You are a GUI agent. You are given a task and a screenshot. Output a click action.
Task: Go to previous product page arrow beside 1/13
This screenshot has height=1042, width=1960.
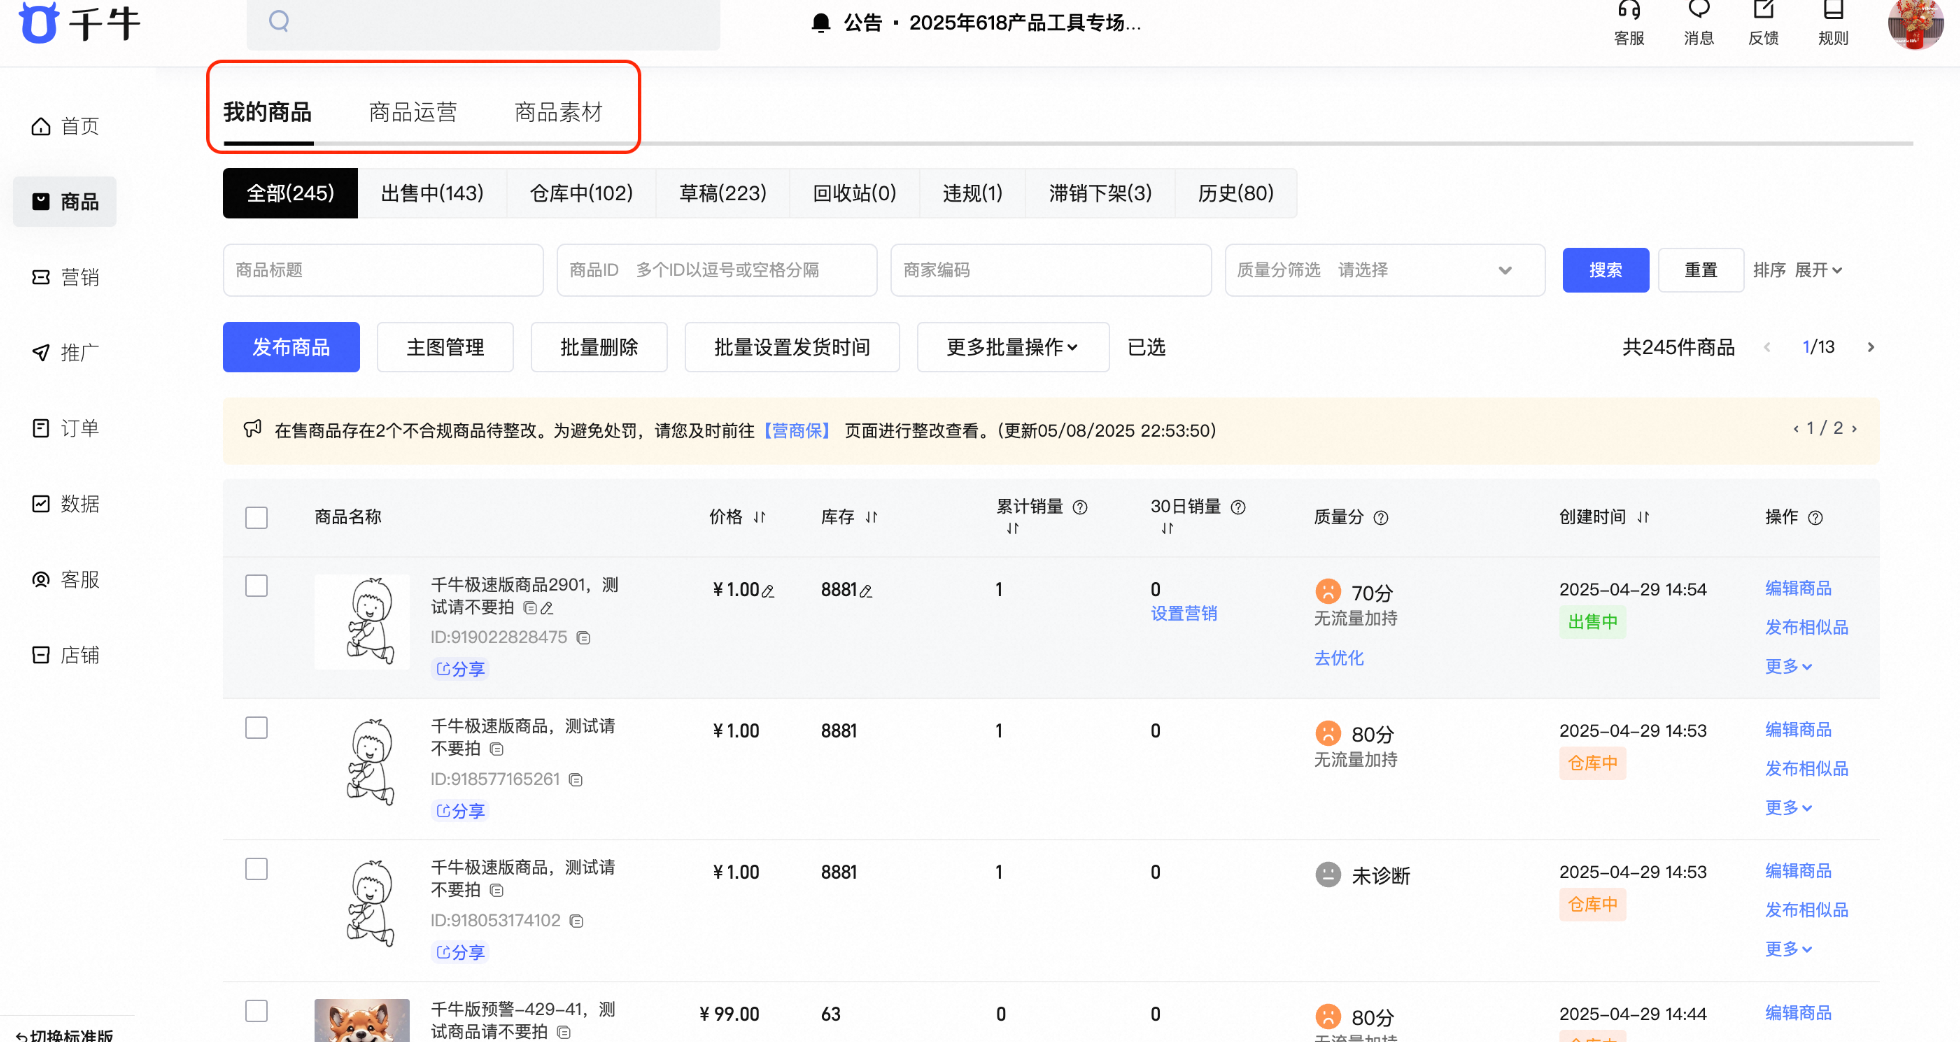pyautogui.click(x=1767, y=347)
